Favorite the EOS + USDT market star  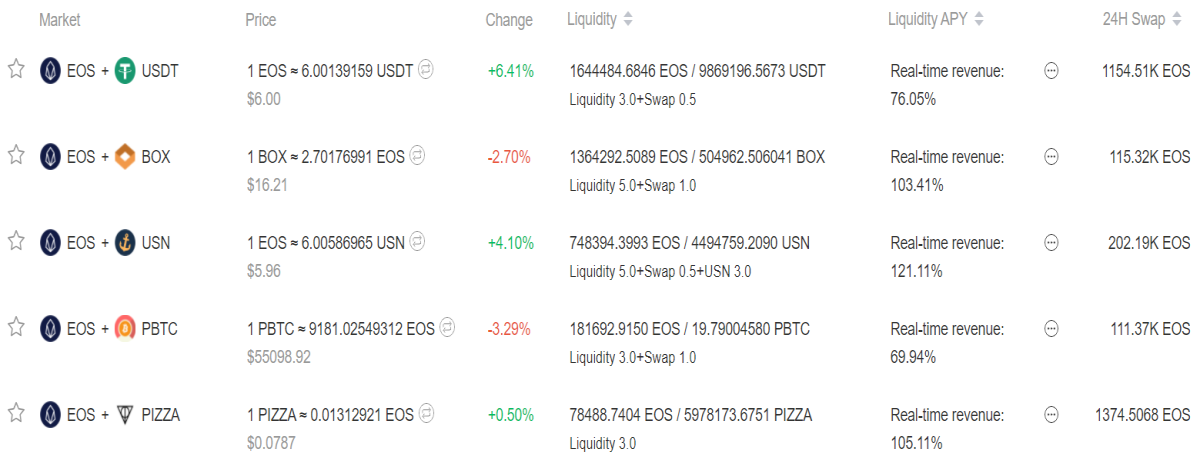point(15,69)
